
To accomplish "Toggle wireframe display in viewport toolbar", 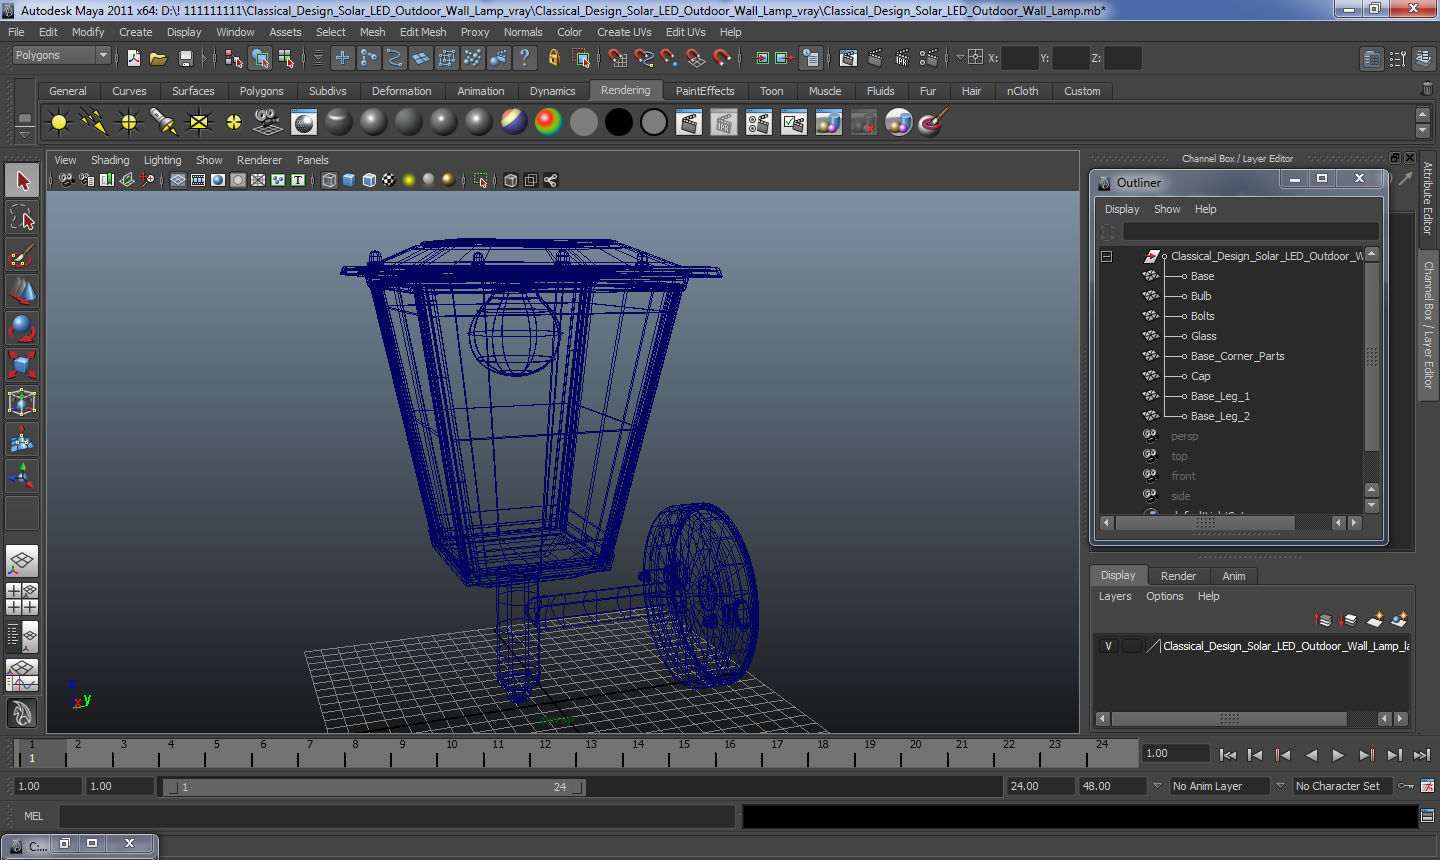I will [329, 180].
